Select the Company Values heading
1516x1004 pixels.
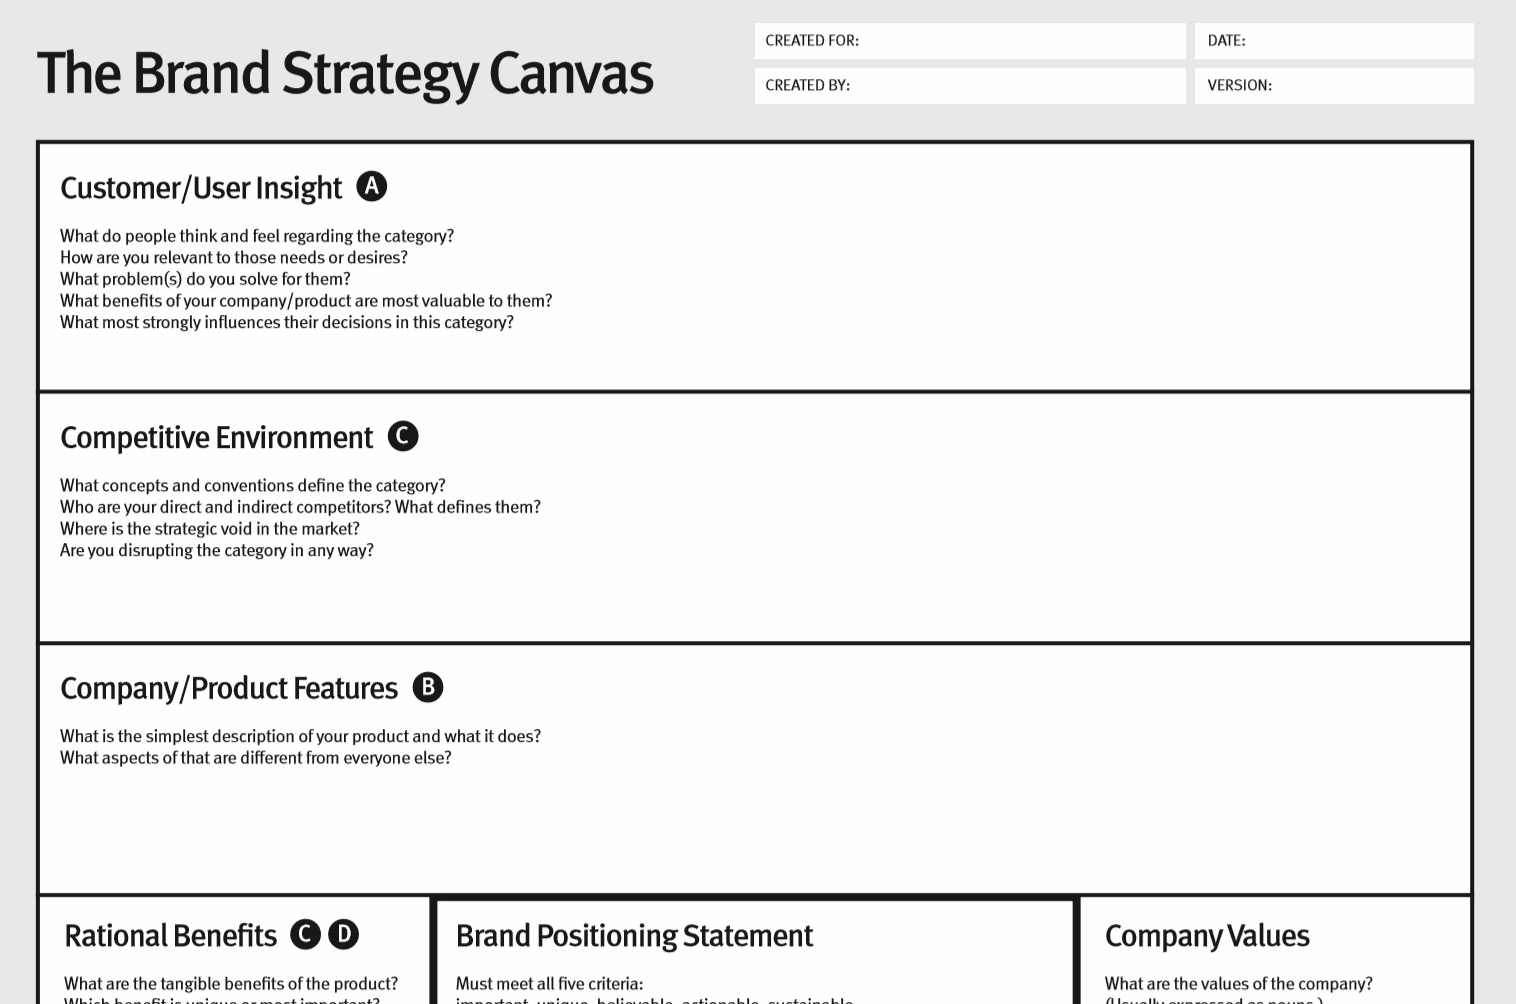click(1207, 936)
